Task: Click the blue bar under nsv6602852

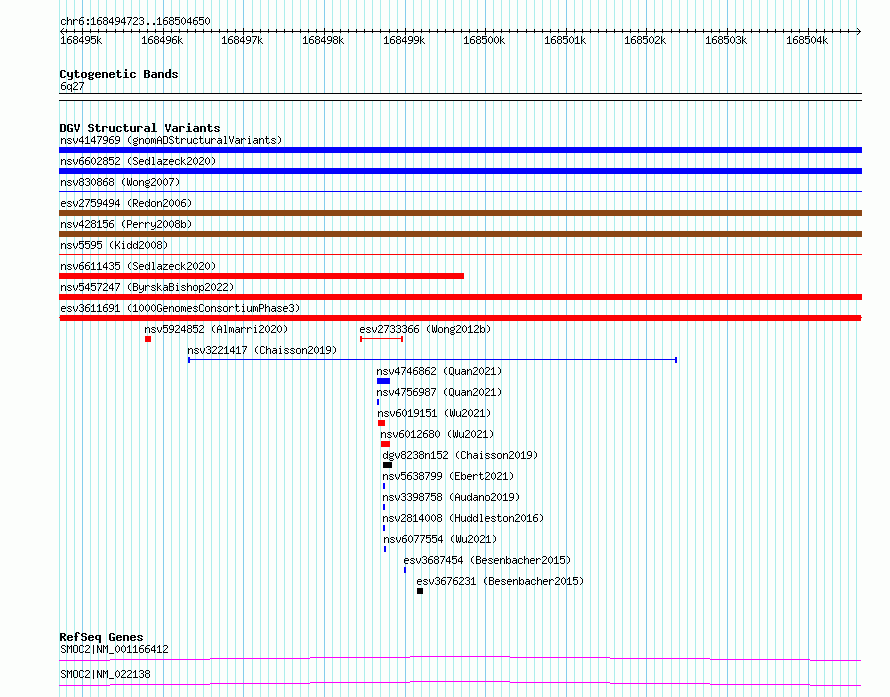Action: 460,171
